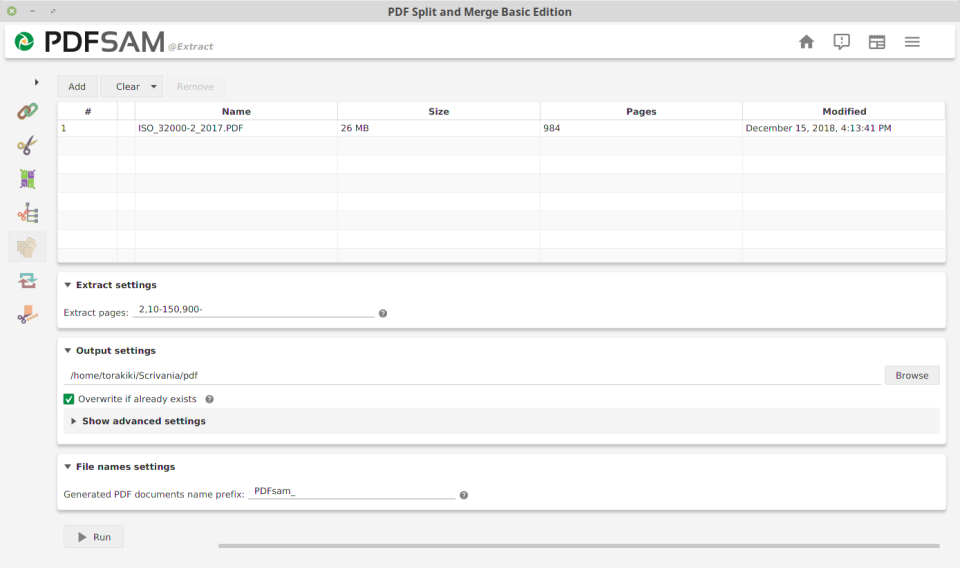Run the extract task
The width and height of the screenshot is (960, 568).
pyautogui.click(x=94, y=537)
